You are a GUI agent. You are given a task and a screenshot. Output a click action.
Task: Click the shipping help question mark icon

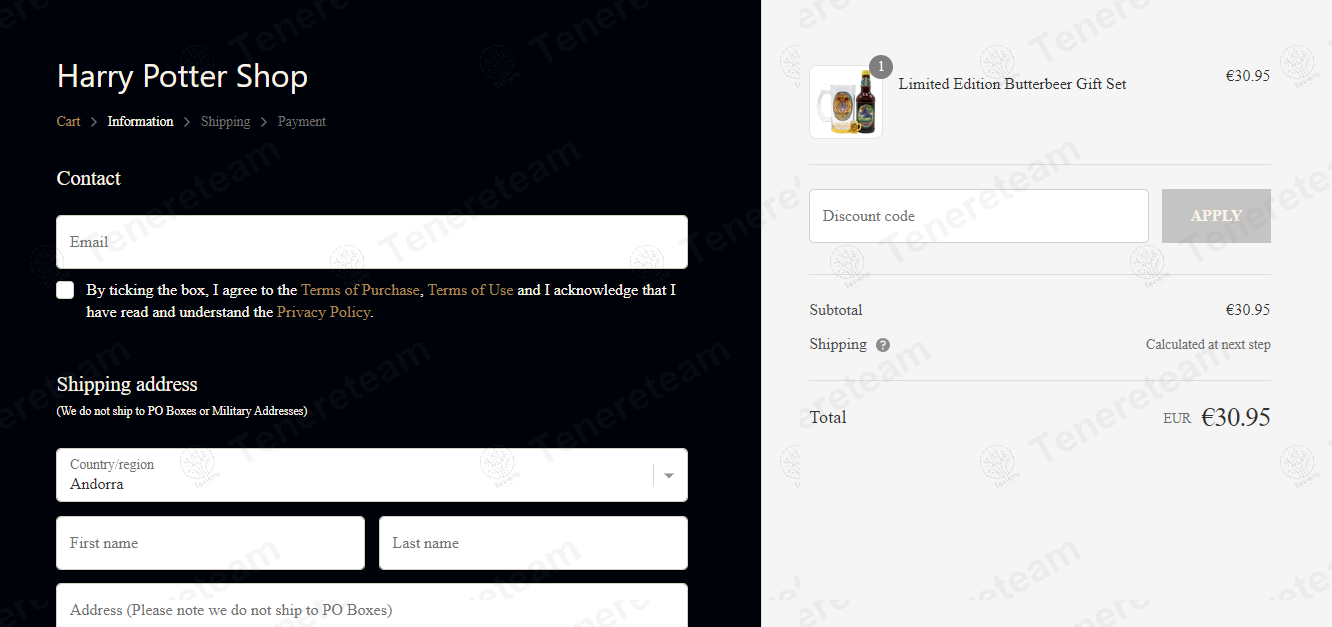click(883, 345)
